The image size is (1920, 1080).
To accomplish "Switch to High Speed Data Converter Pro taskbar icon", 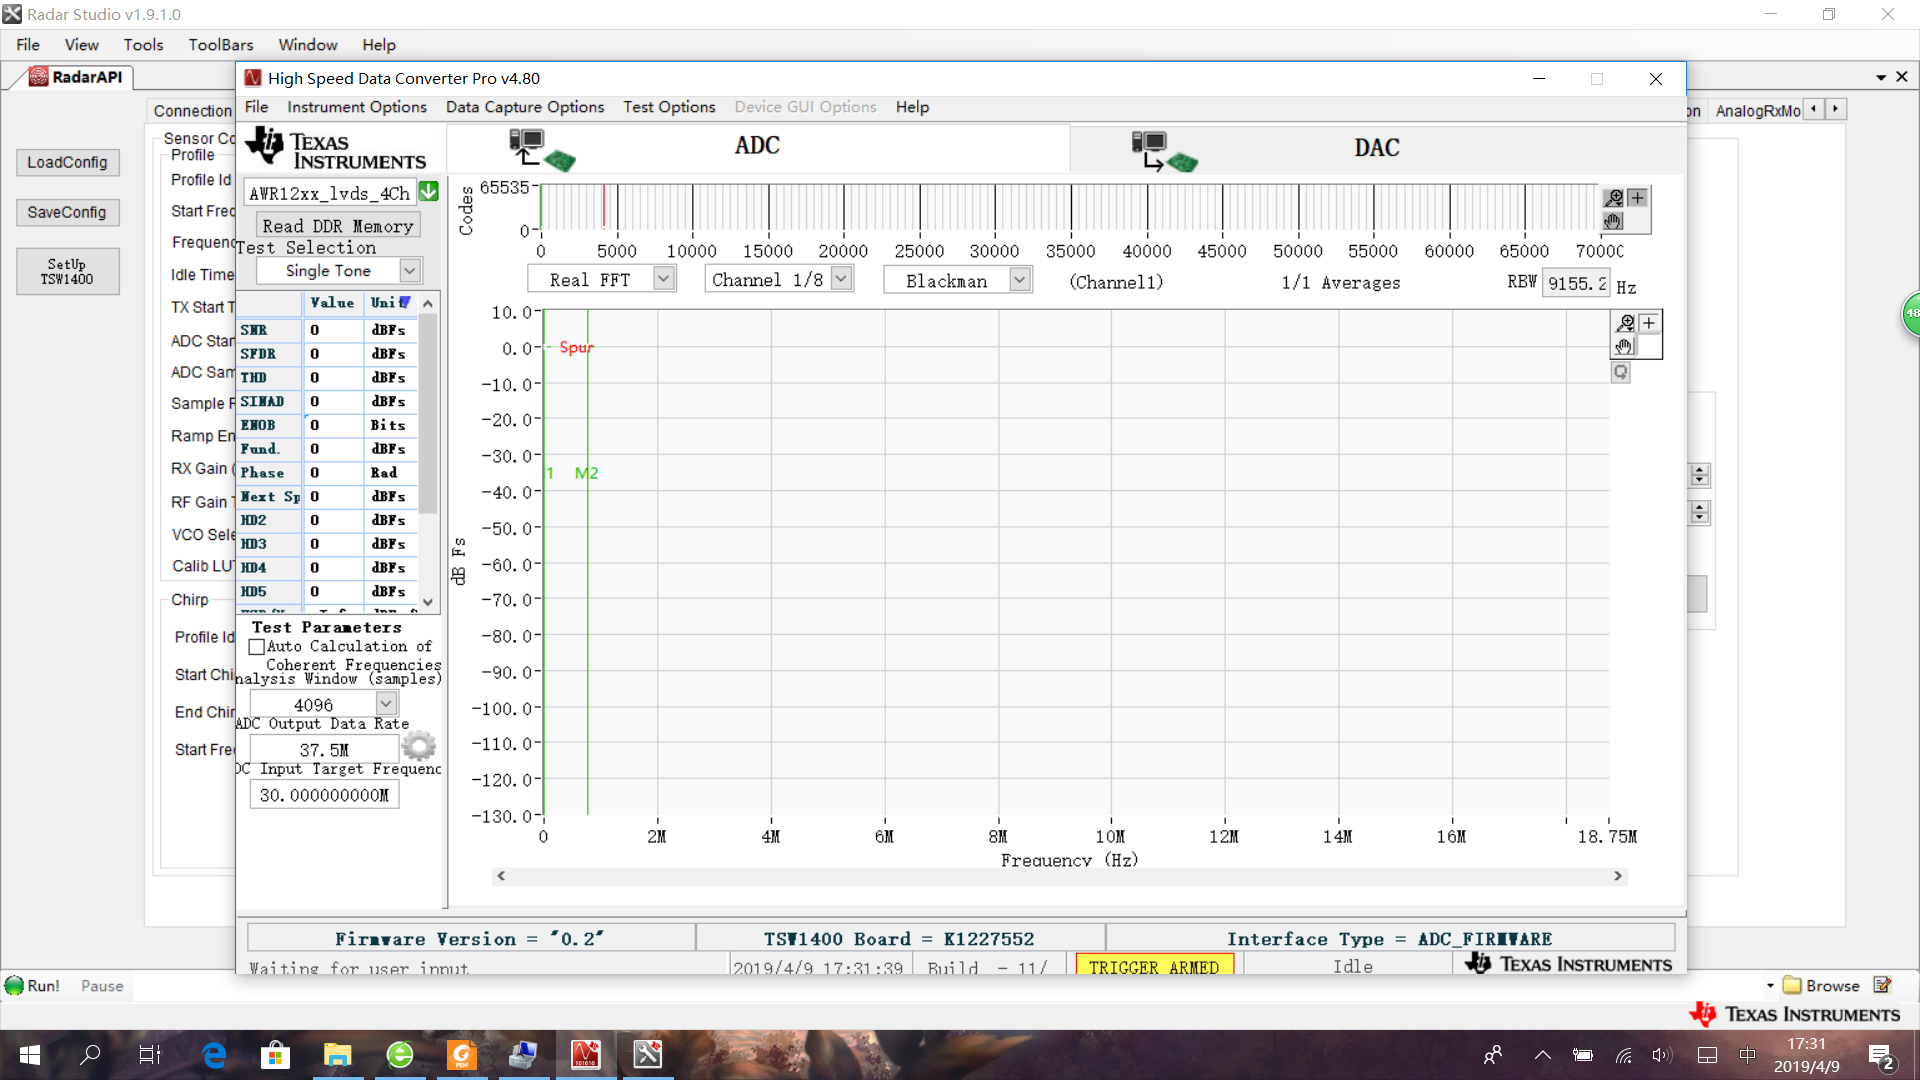I will (x=586, y=1055).
